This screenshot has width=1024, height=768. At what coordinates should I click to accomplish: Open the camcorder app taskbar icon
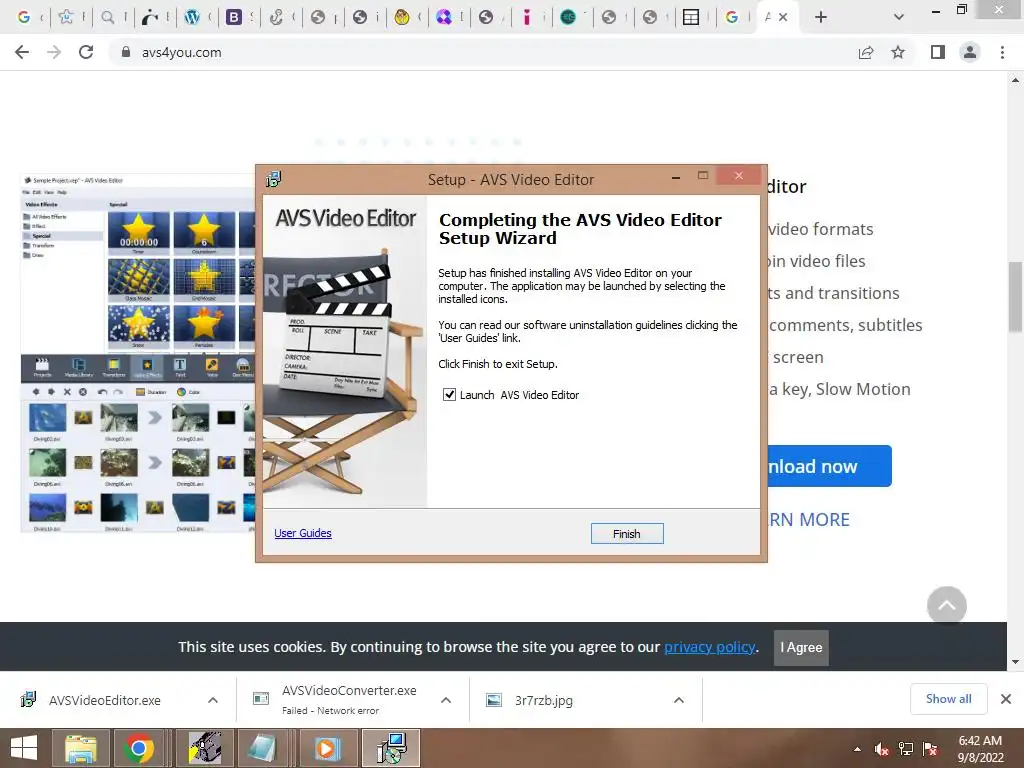click(204, 748)
